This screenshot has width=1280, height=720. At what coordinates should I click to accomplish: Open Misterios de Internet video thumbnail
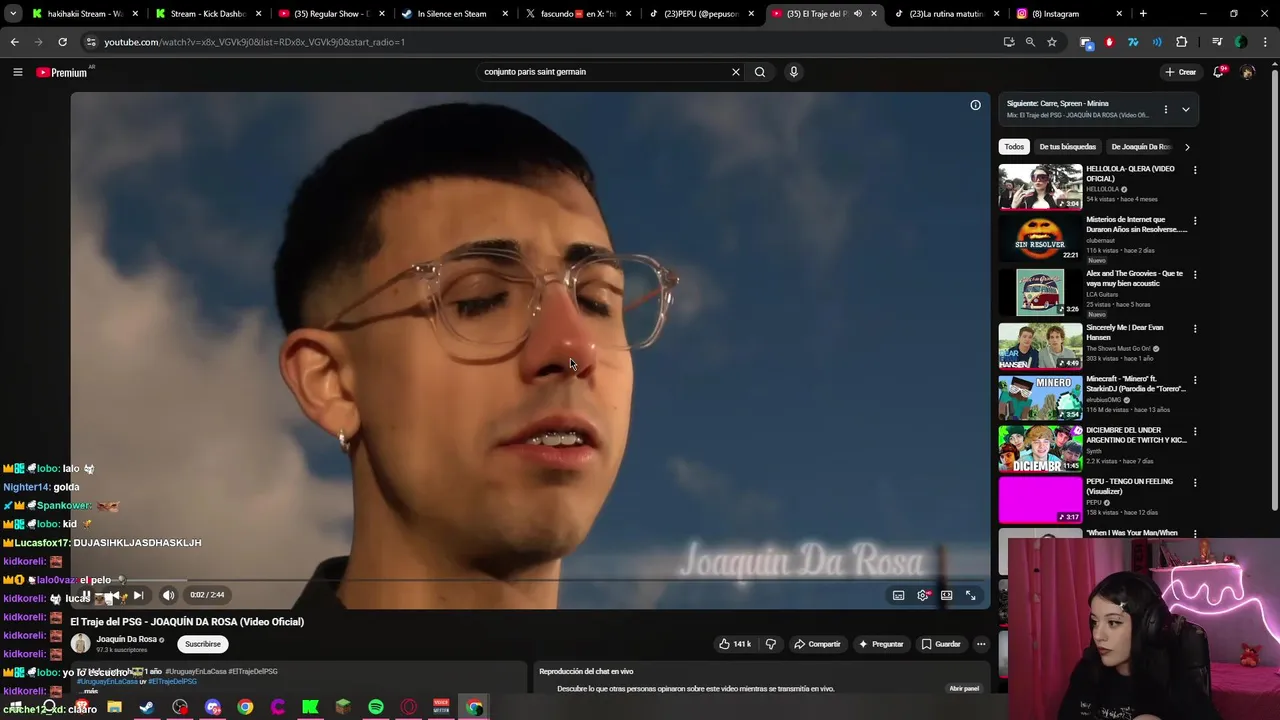(1040, 238)
